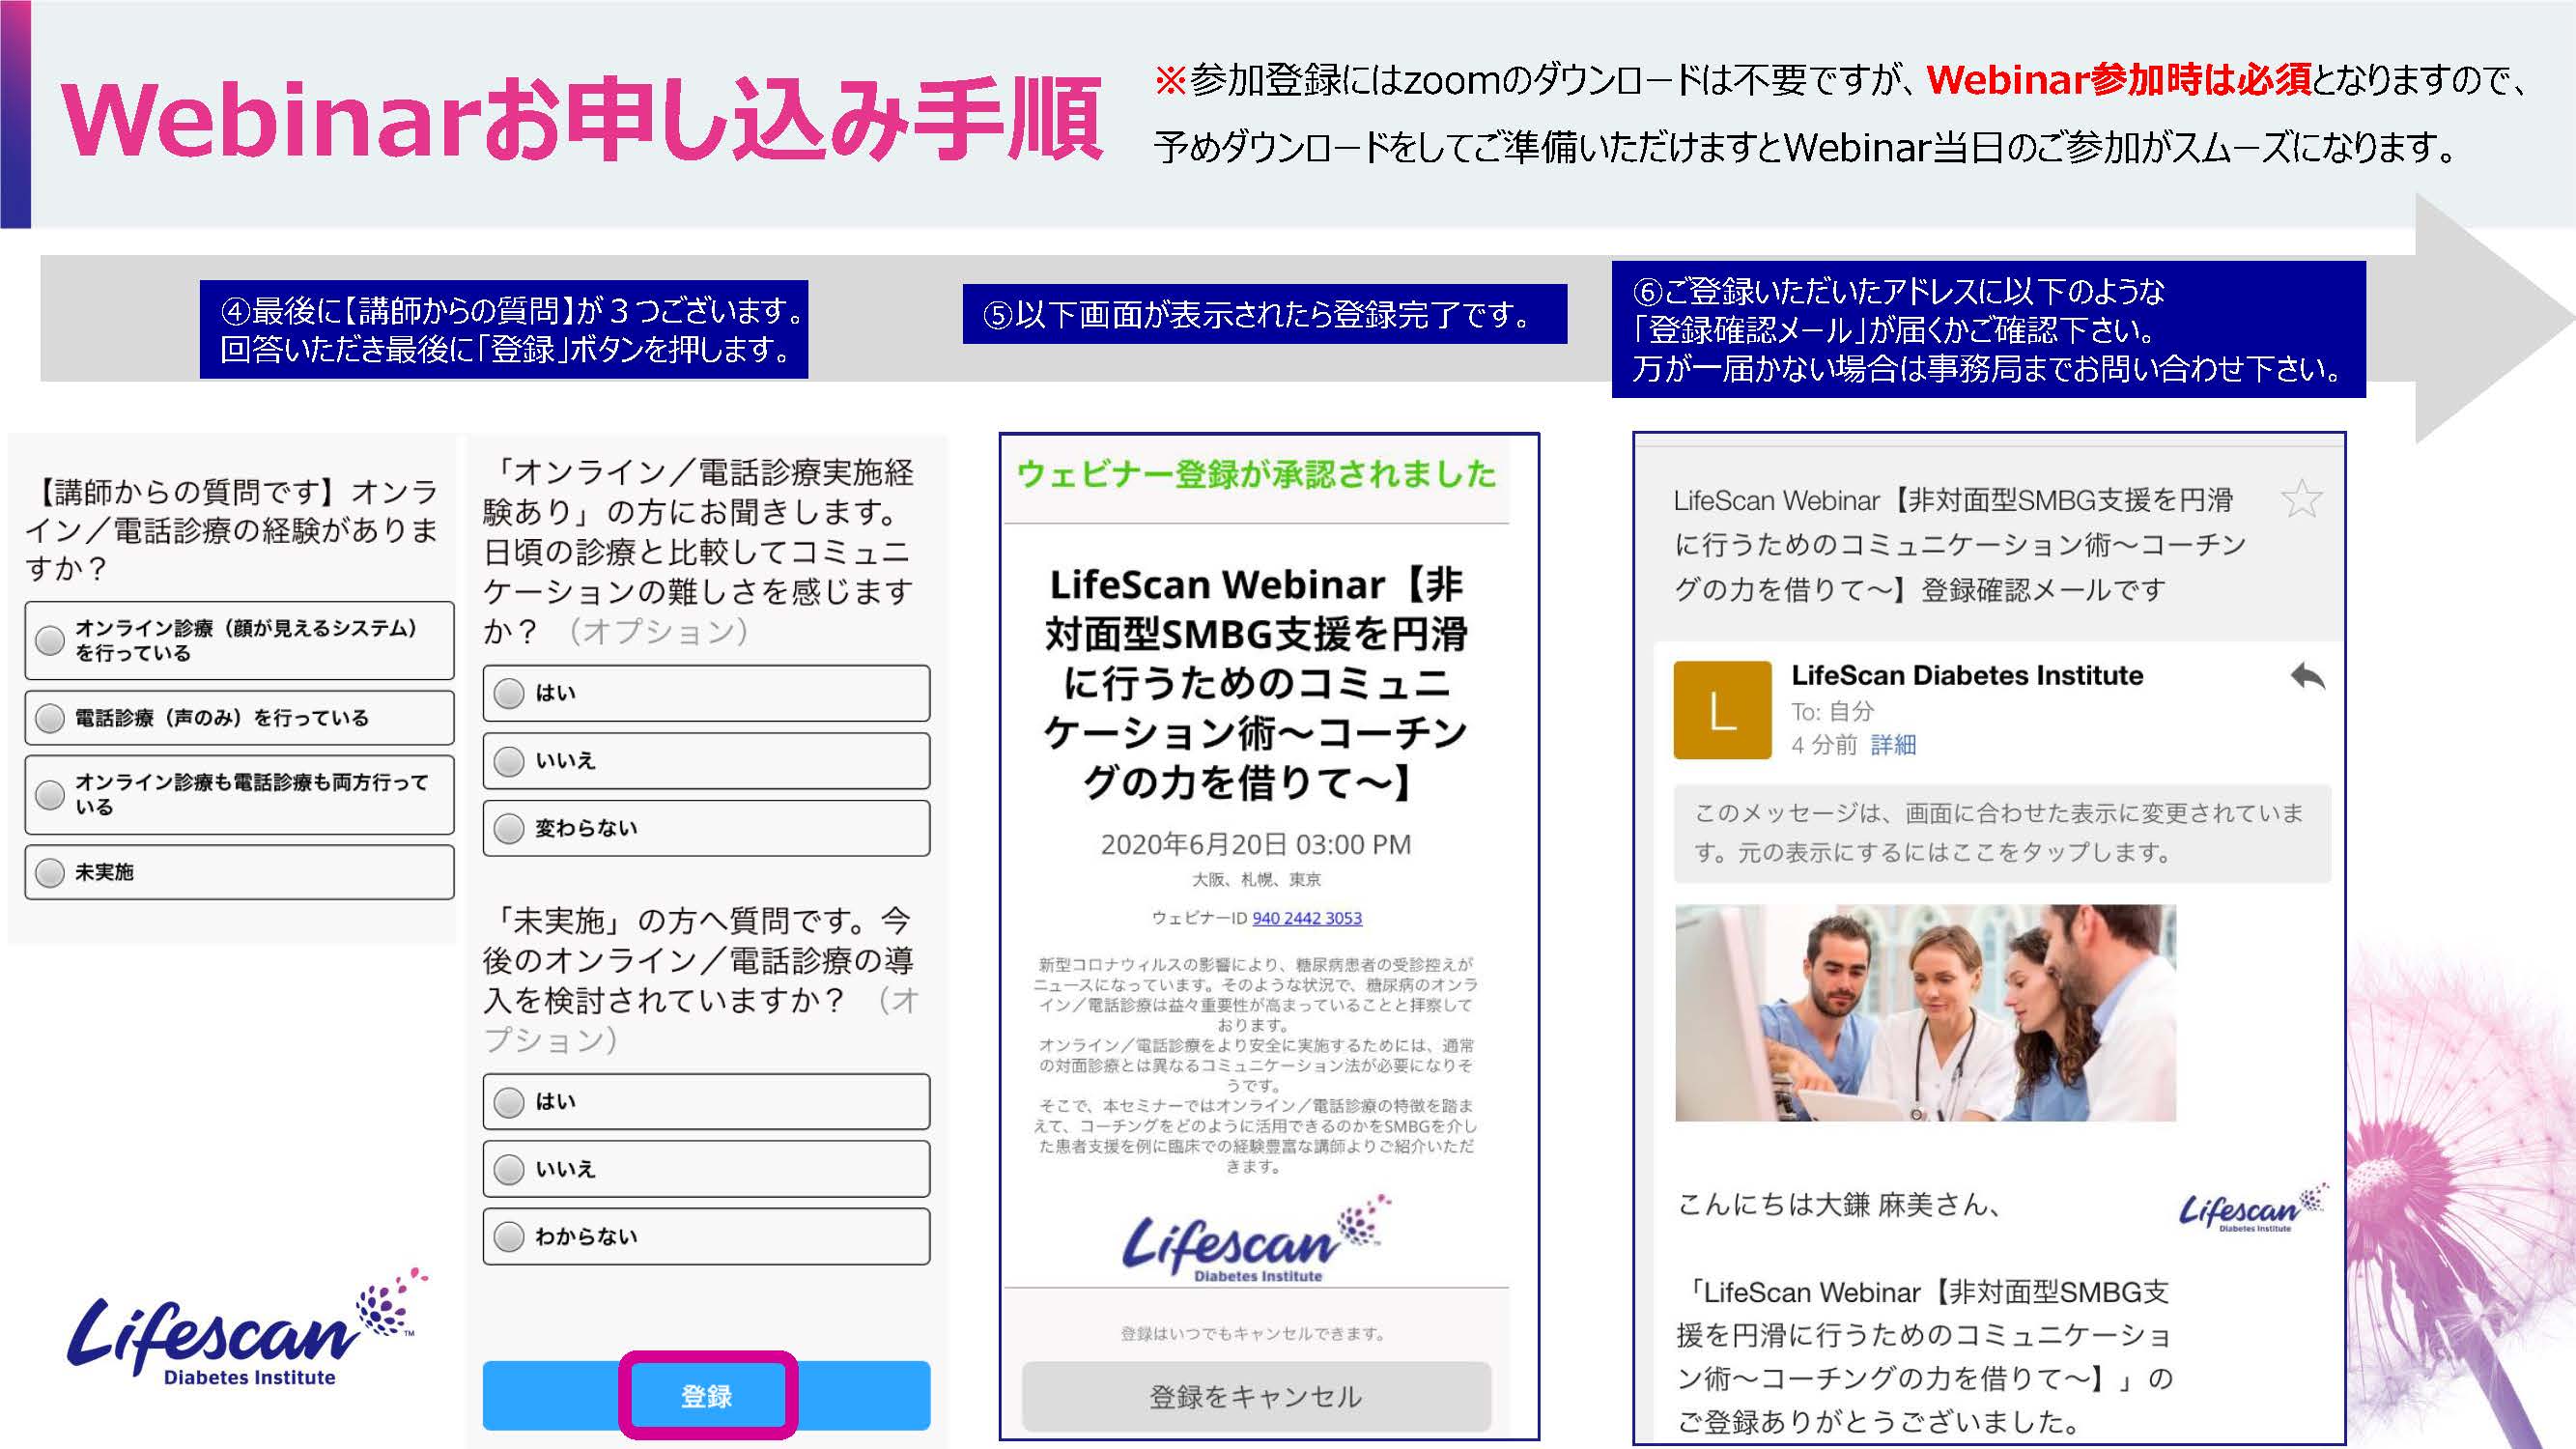Select 'はい' under communication difficulty question

[706, 693]
